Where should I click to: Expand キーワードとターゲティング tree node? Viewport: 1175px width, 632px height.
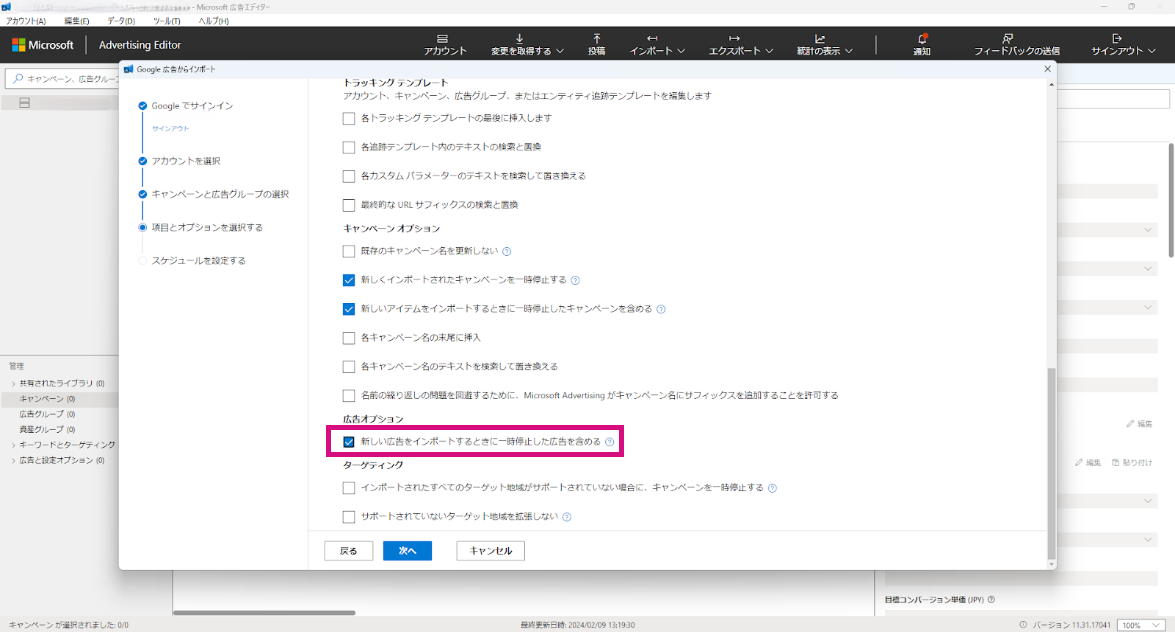click(x=13, y=445)
